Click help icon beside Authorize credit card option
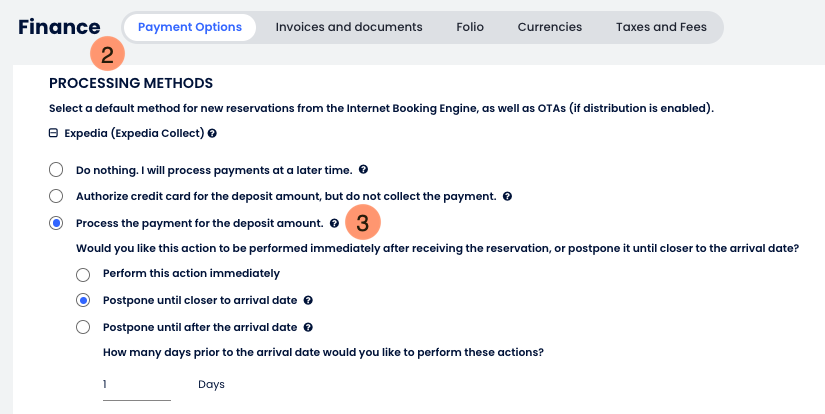Screen dimensions: 825x414 coord(507,196)
